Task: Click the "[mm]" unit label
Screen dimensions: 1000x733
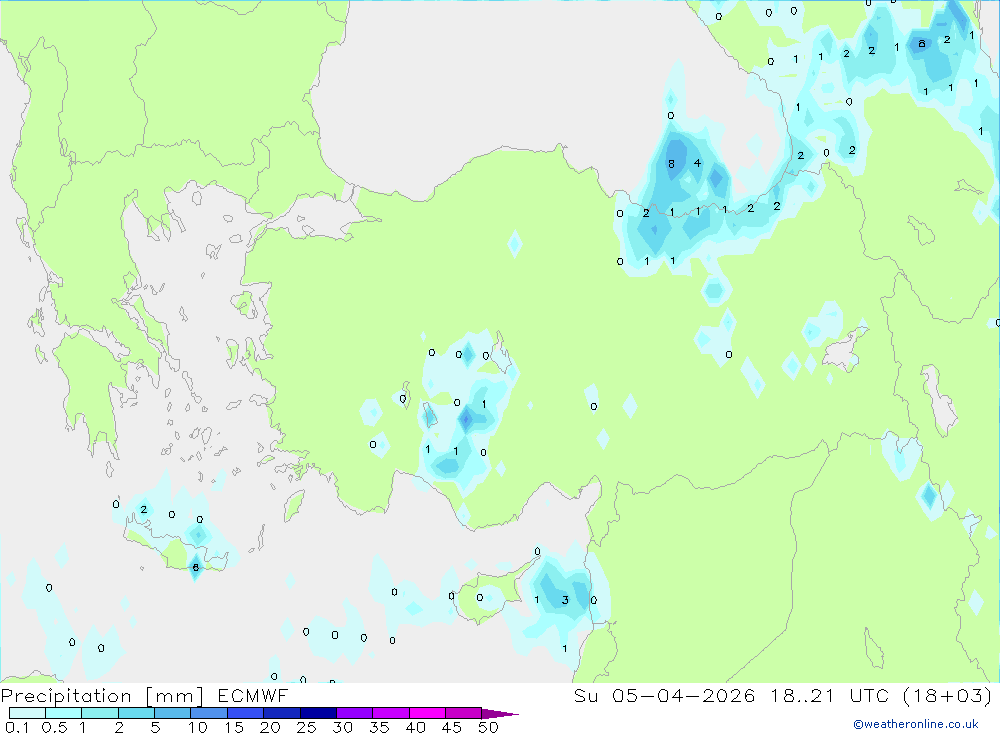Action: point(174,696)
